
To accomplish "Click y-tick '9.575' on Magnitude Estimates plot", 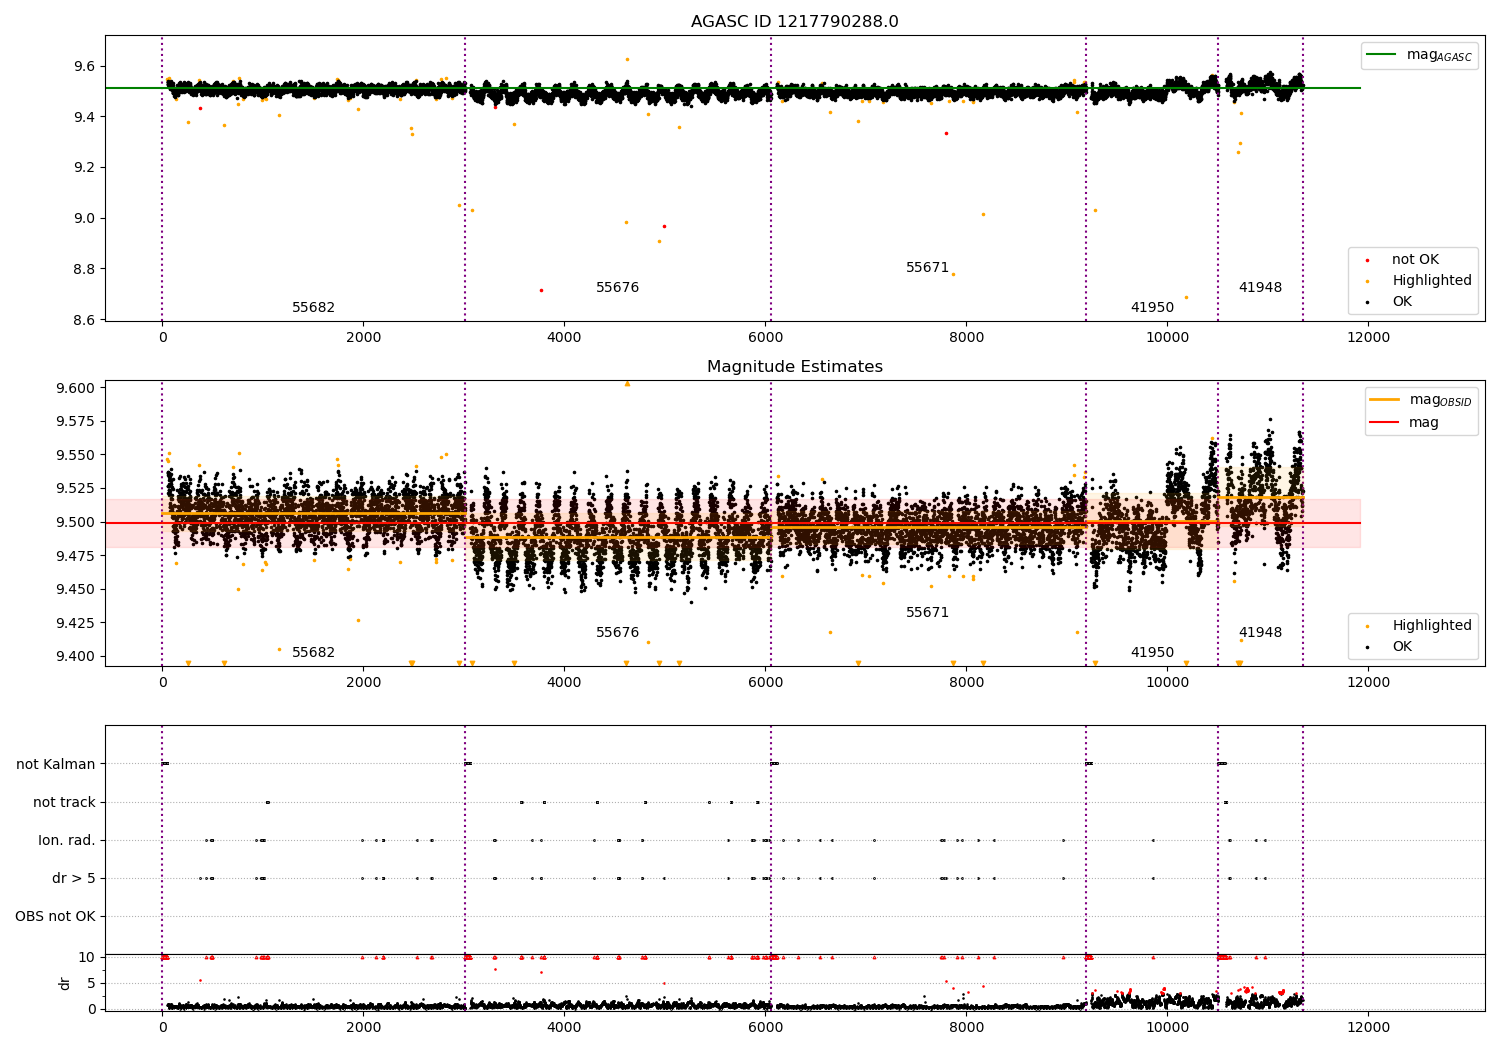I will click(76, 422).
